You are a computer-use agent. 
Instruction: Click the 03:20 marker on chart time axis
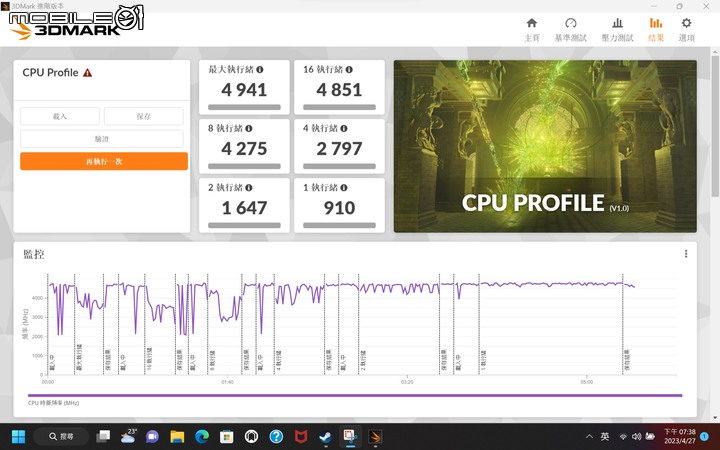pos(407,382)
